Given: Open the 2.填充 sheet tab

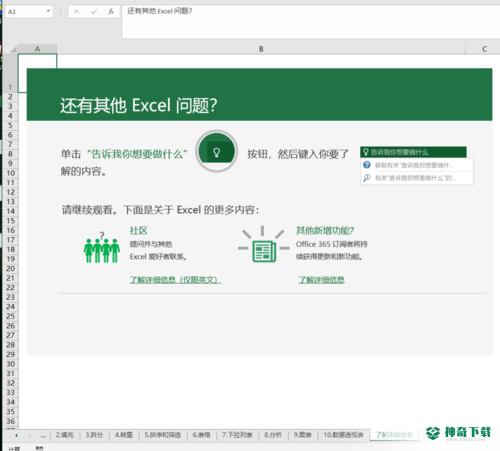Looking at the screenshot, I should [65, 435].
